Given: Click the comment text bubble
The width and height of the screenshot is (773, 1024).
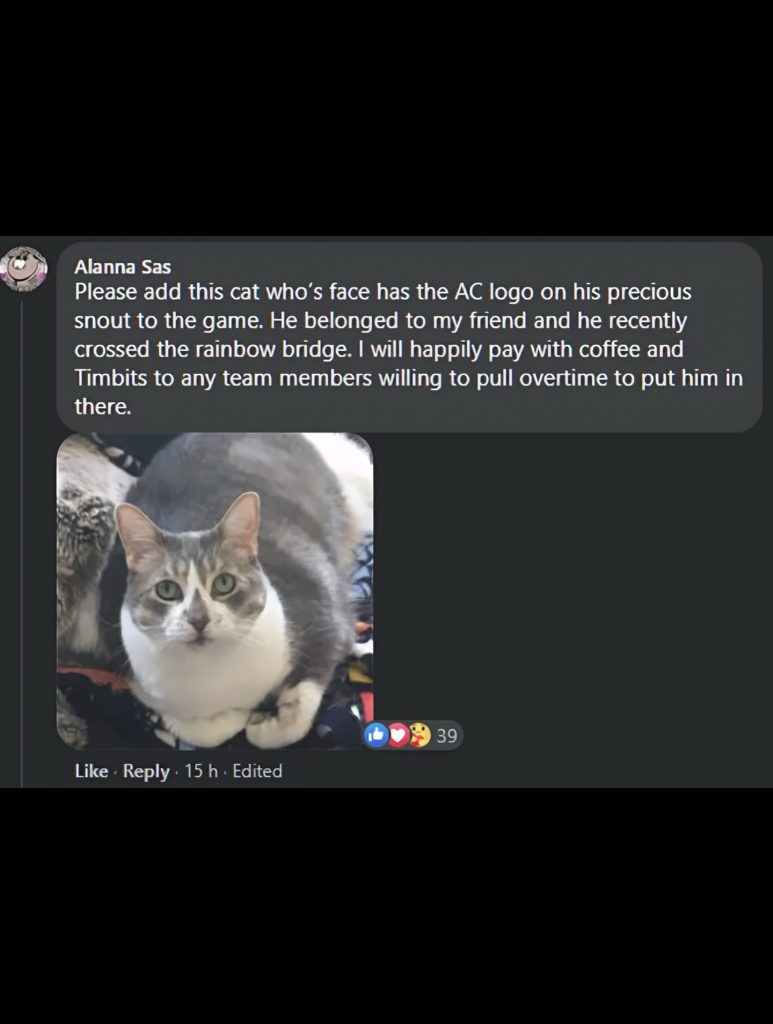Looking at the screenshot, I should click(x=409, y=337).
